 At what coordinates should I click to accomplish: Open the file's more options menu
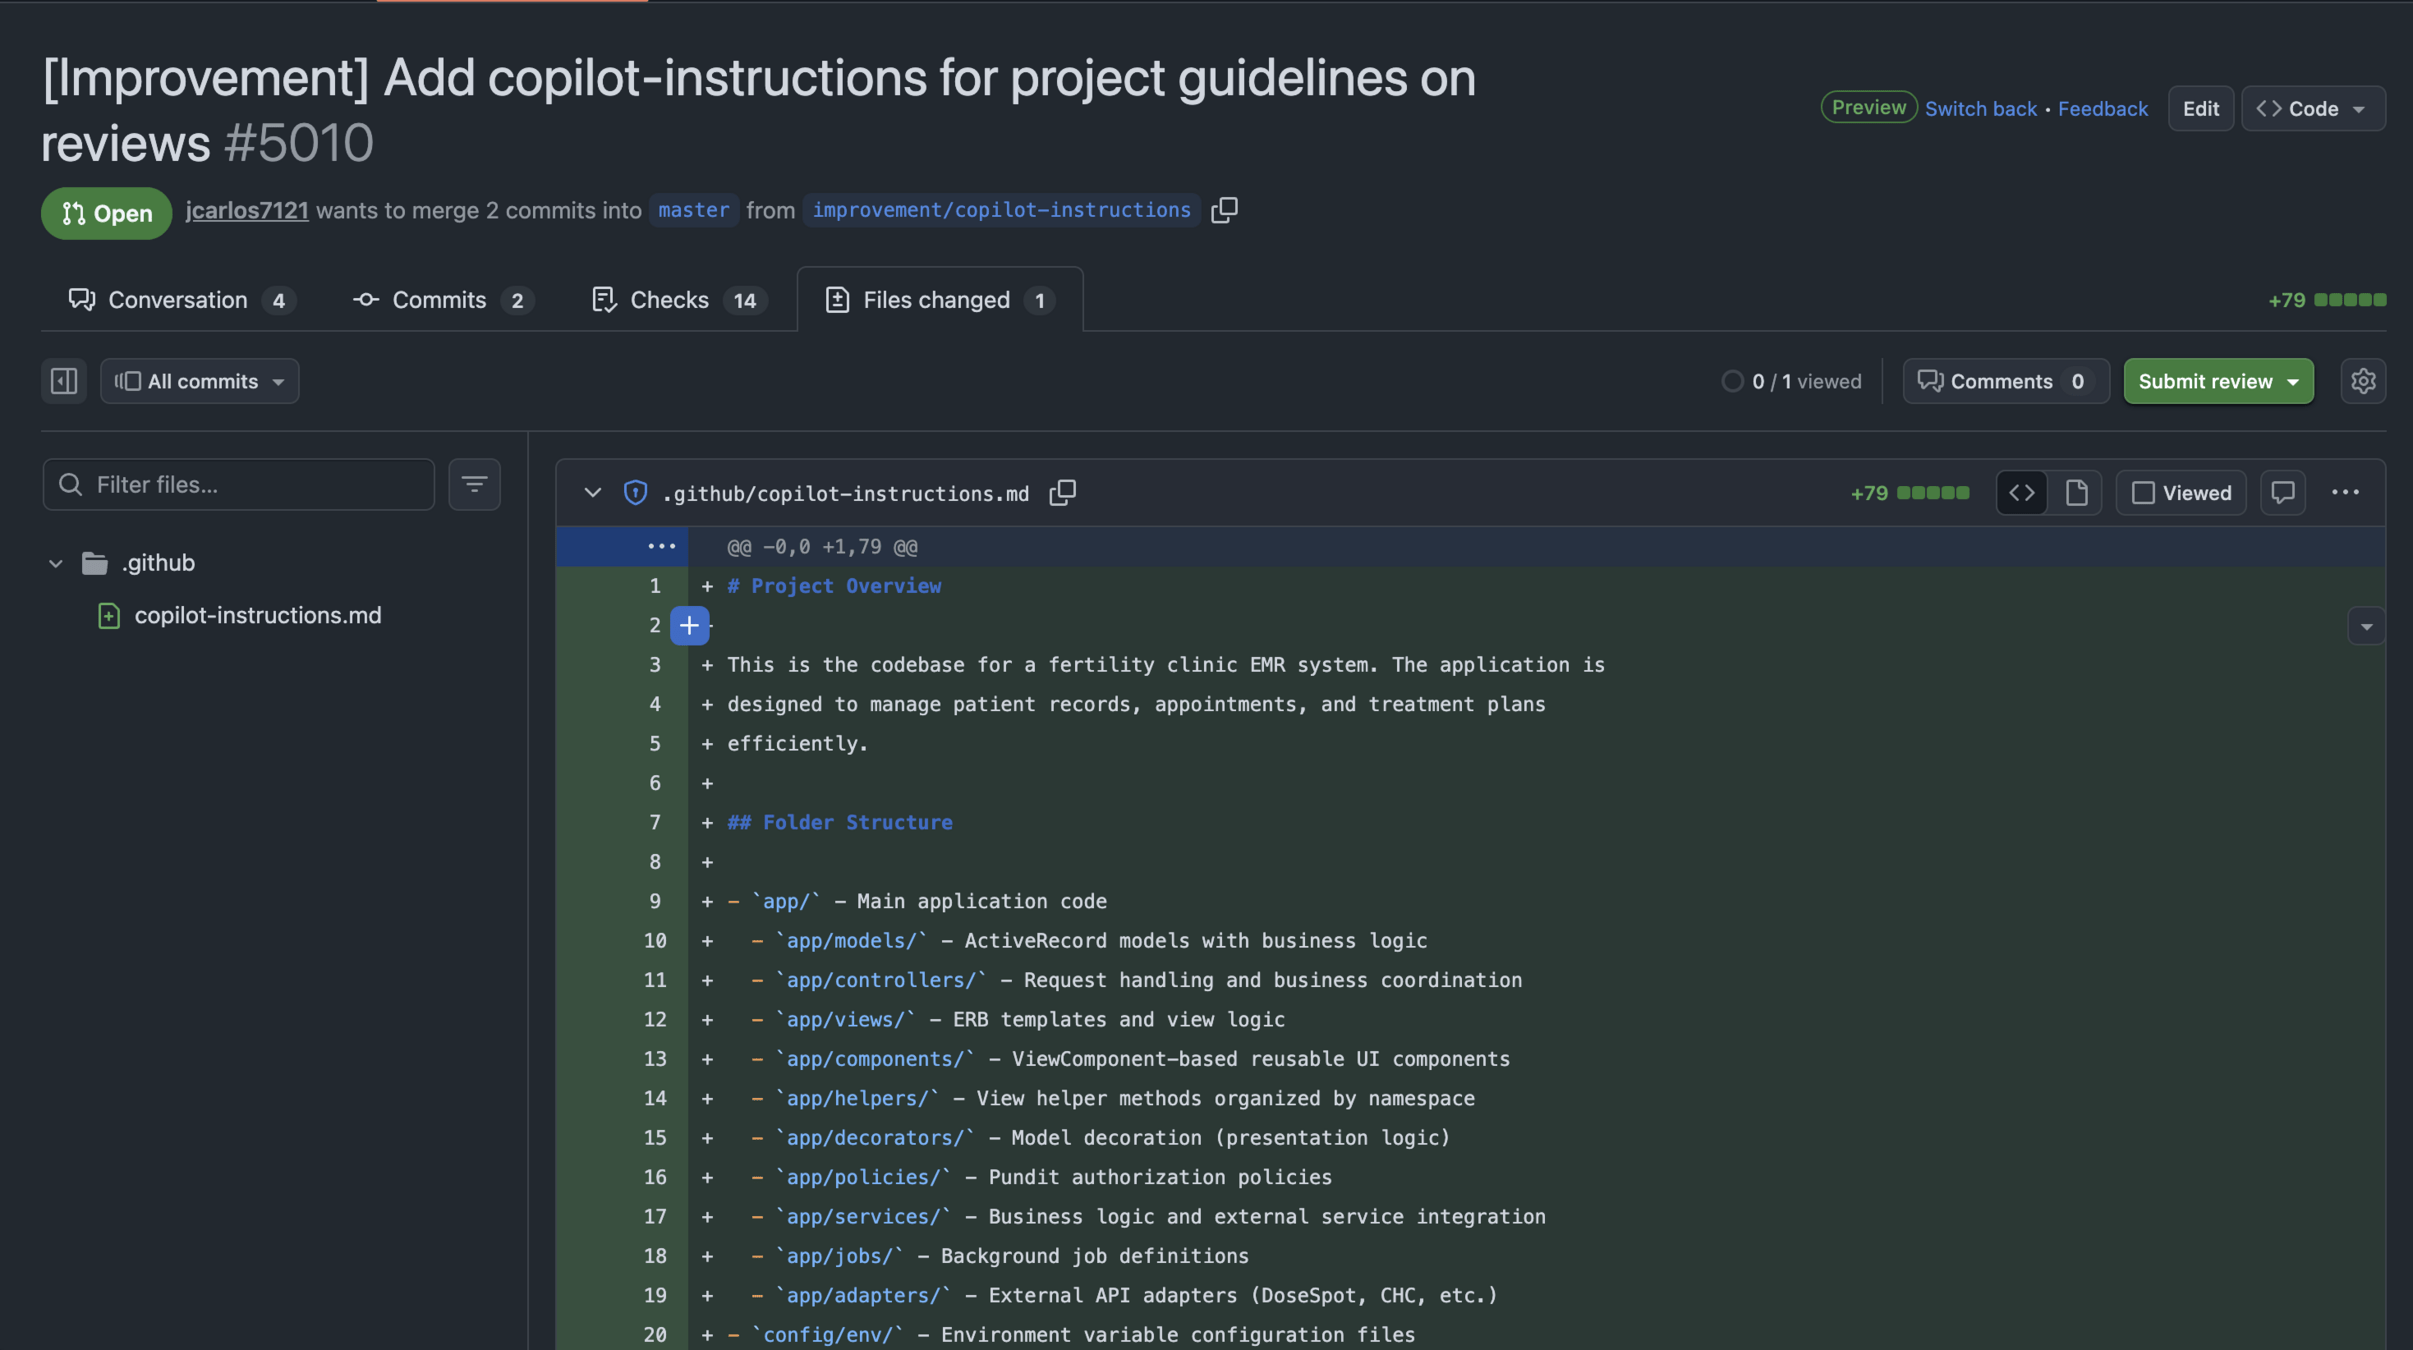pos(2345,493)
